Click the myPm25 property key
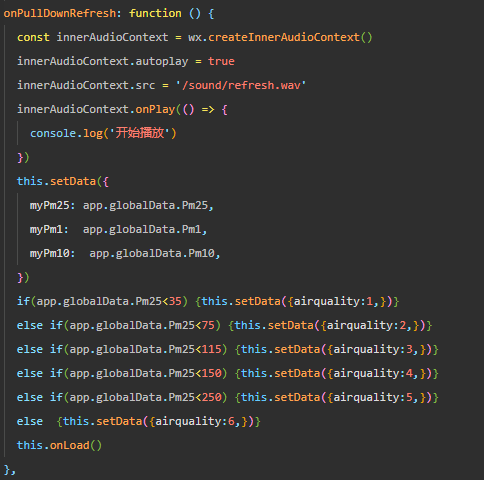 49,205
